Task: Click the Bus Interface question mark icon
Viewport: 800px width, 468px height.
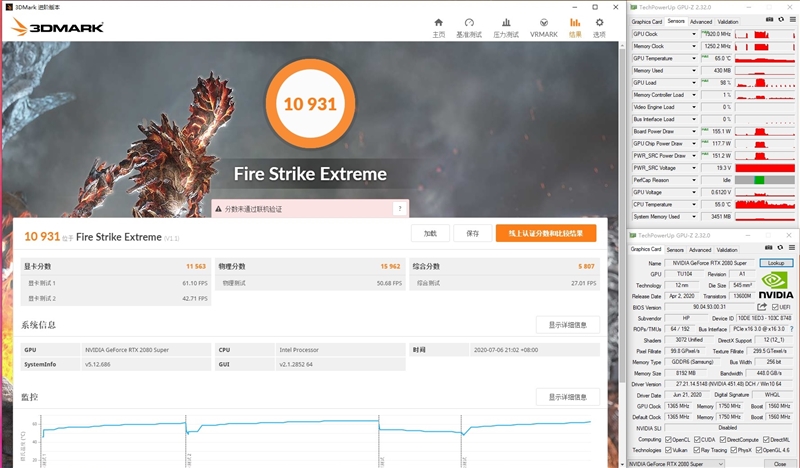Action: coord(792,328)
